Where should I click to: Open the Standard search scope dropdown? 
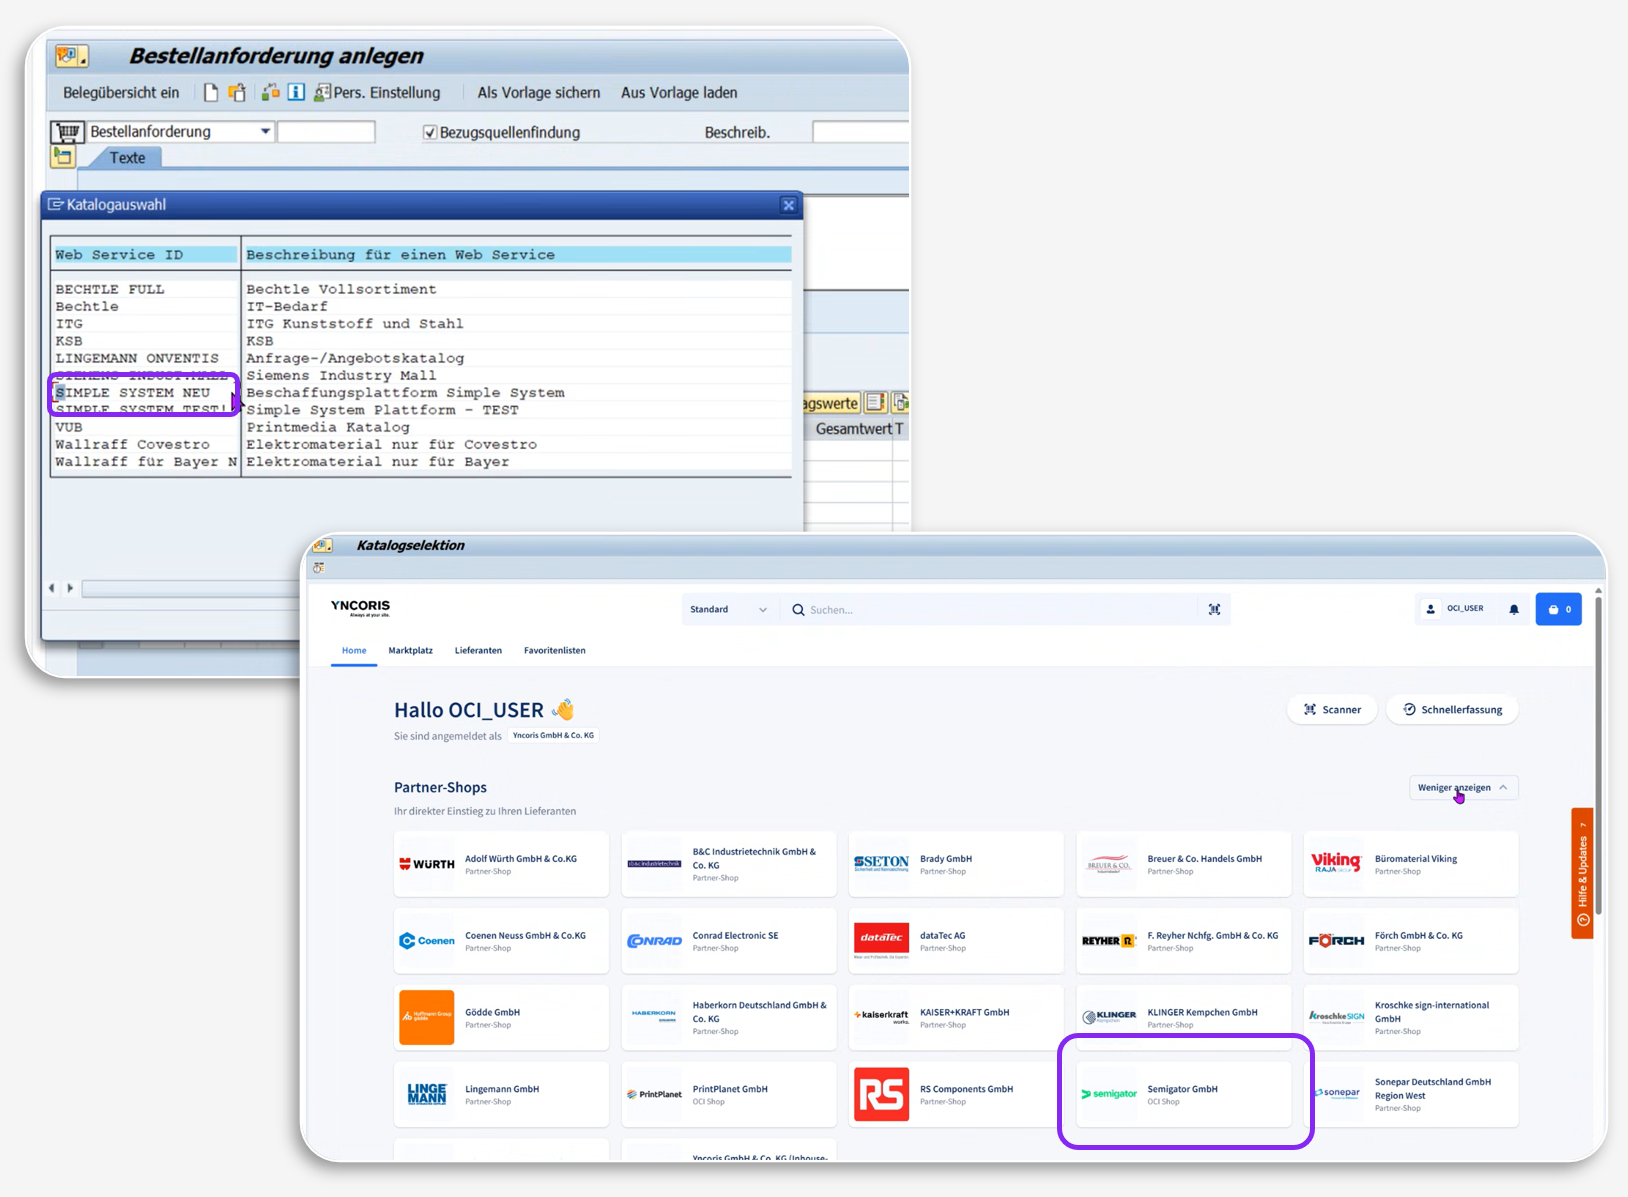click(x=728, y=610)
